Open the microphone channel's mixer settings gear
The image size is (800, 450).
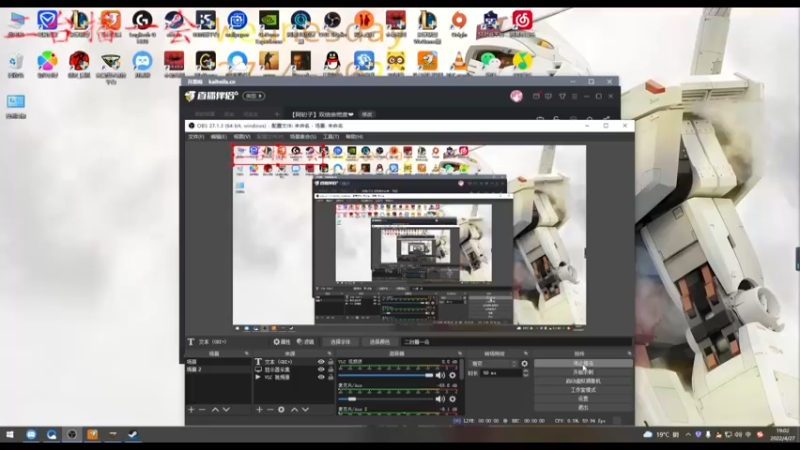click(453, 399)
